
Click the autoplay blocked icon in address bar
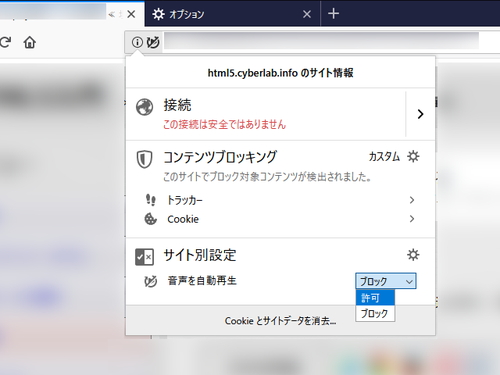pyautogui.click(x=153, y=42)
